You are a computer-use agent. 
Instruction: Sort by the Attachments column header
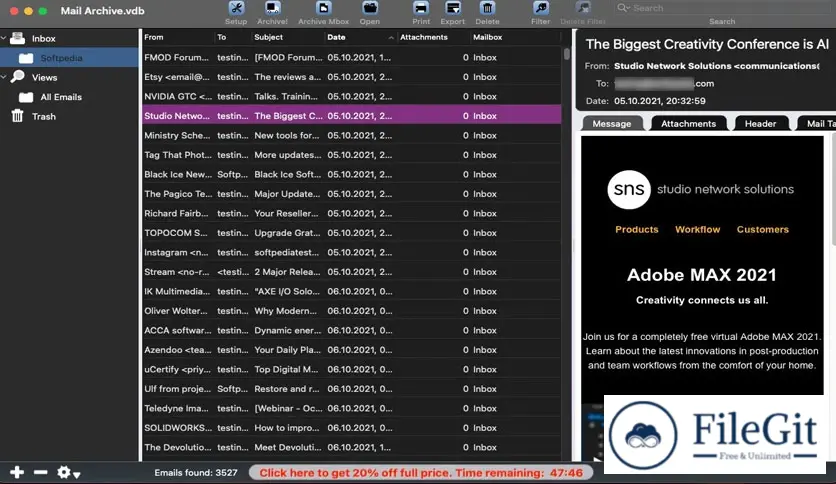[x=434, y=37]
